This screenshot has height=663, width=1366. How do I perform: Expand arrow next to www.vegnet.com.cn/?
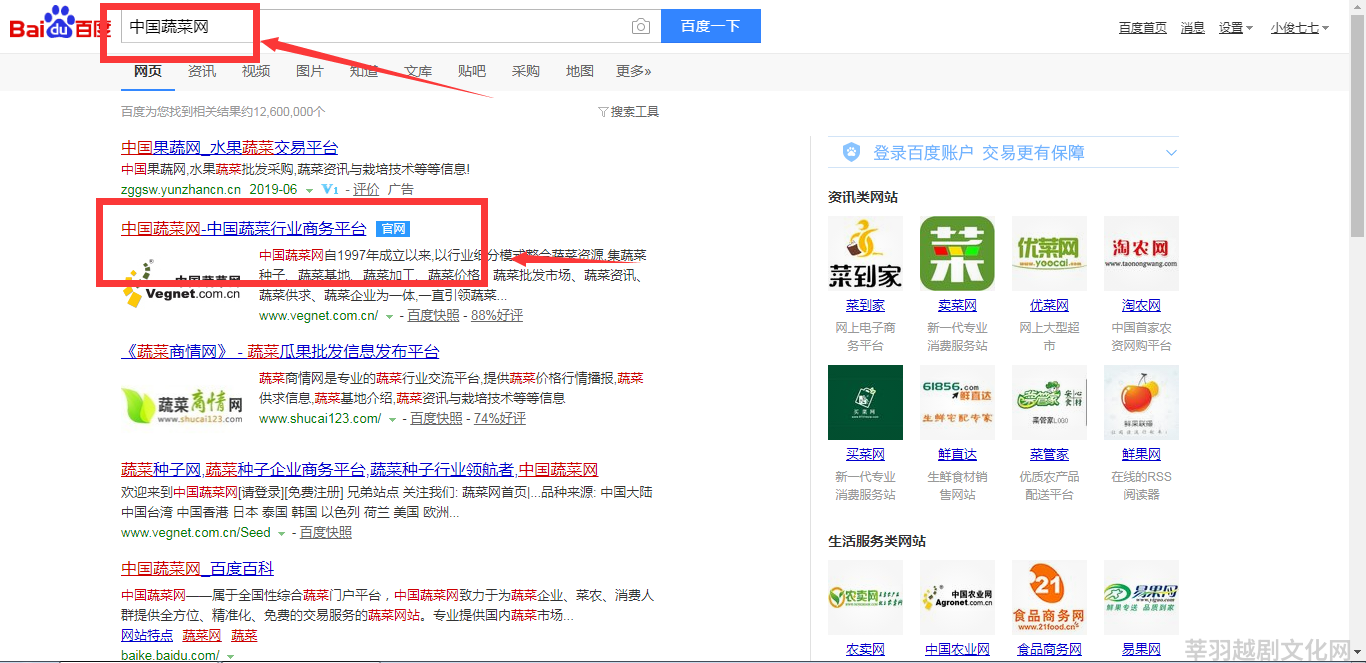point(389,316)
